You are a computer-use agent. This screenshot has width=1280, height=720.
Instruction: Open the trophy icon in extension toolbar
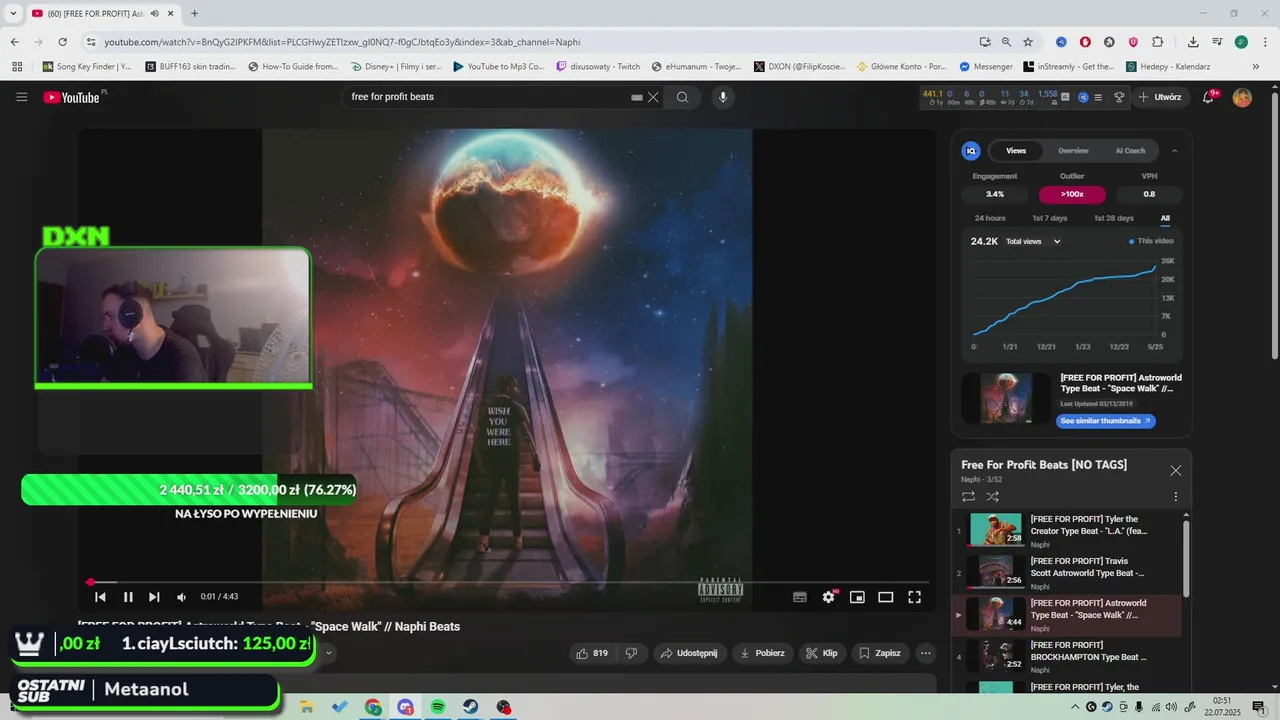1119,97
